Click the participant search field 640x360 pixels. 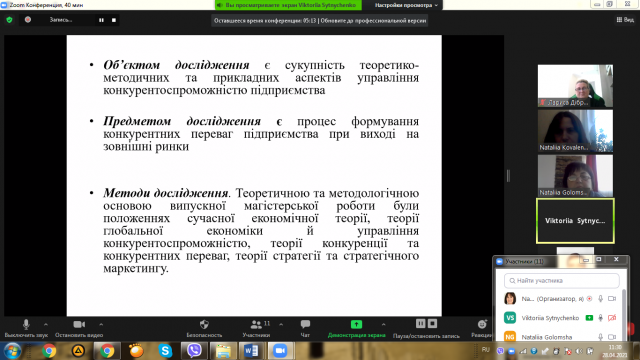pos(562,281)
